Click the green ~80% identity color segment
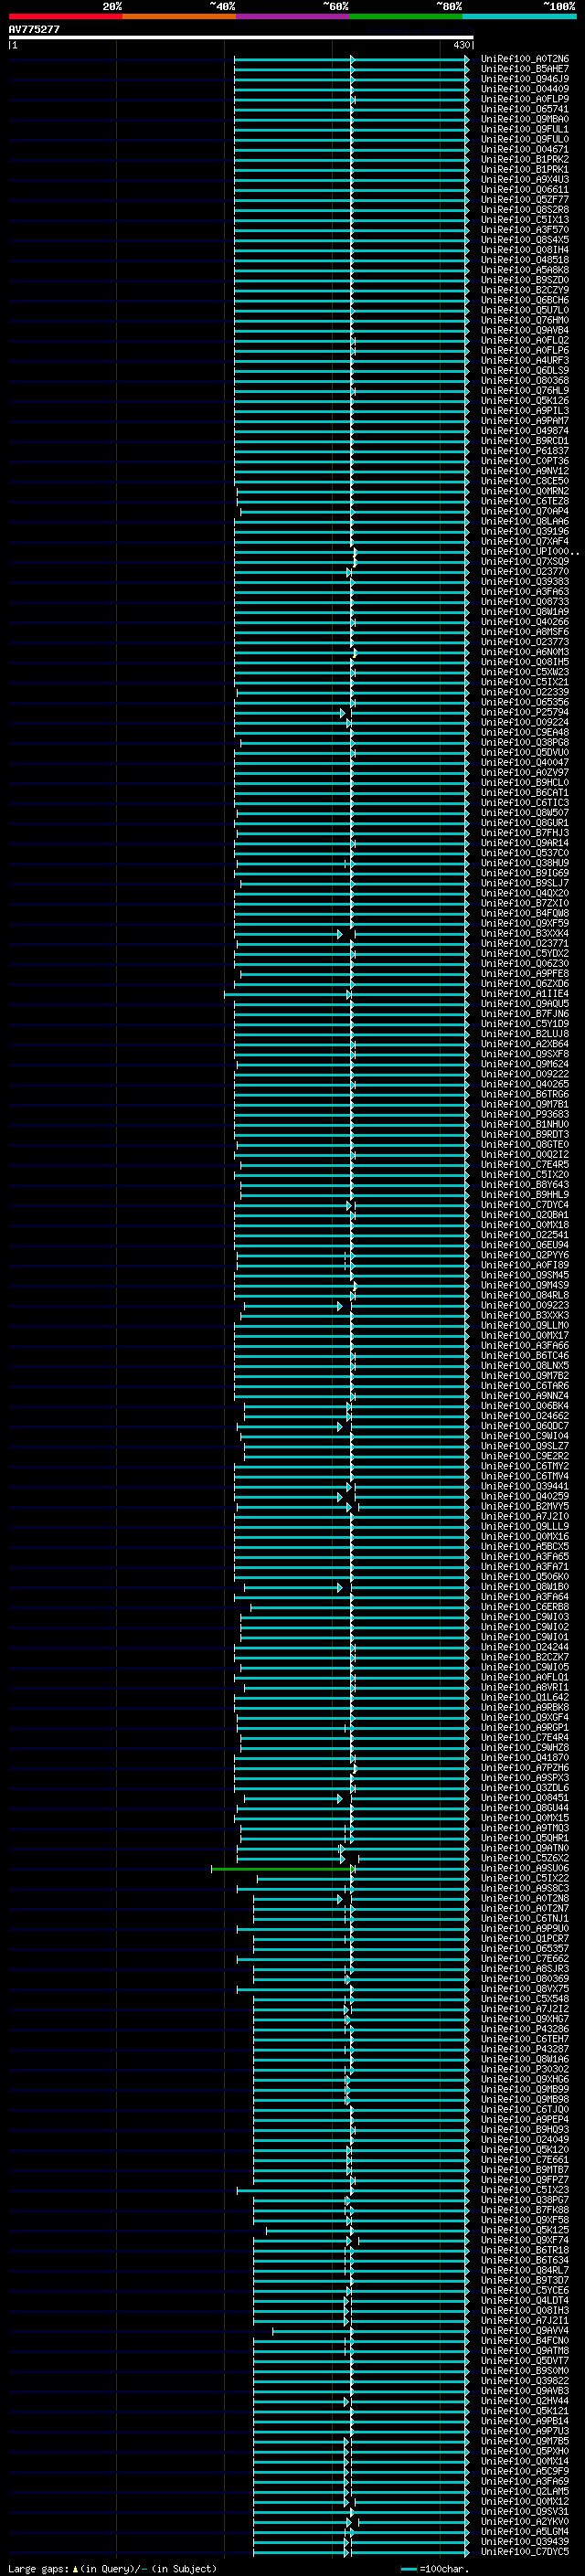 coord(406,16)
